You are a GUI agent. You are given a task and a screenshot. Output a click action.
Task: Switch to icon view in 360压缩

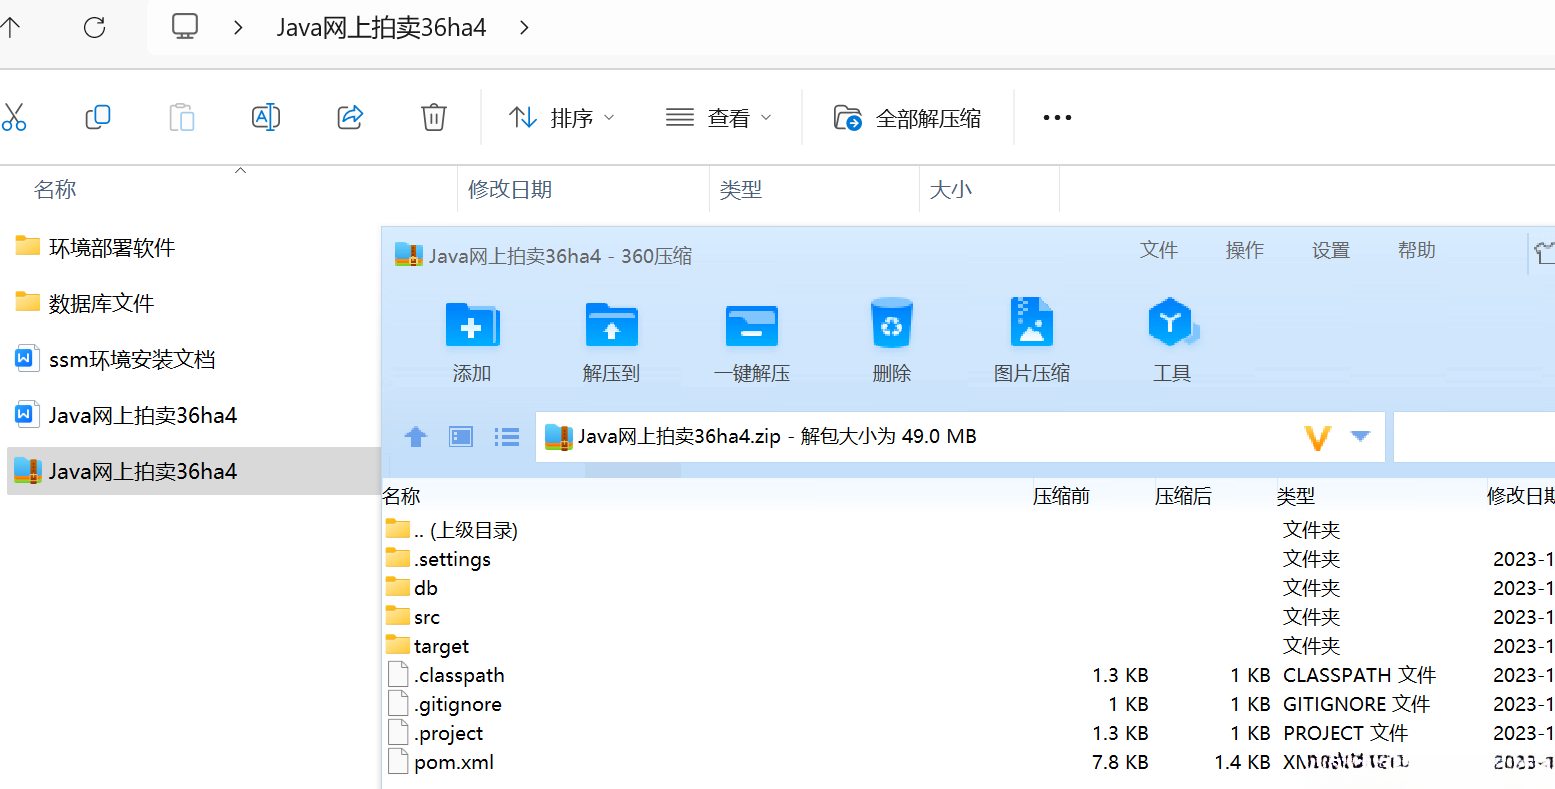[461, 436]
